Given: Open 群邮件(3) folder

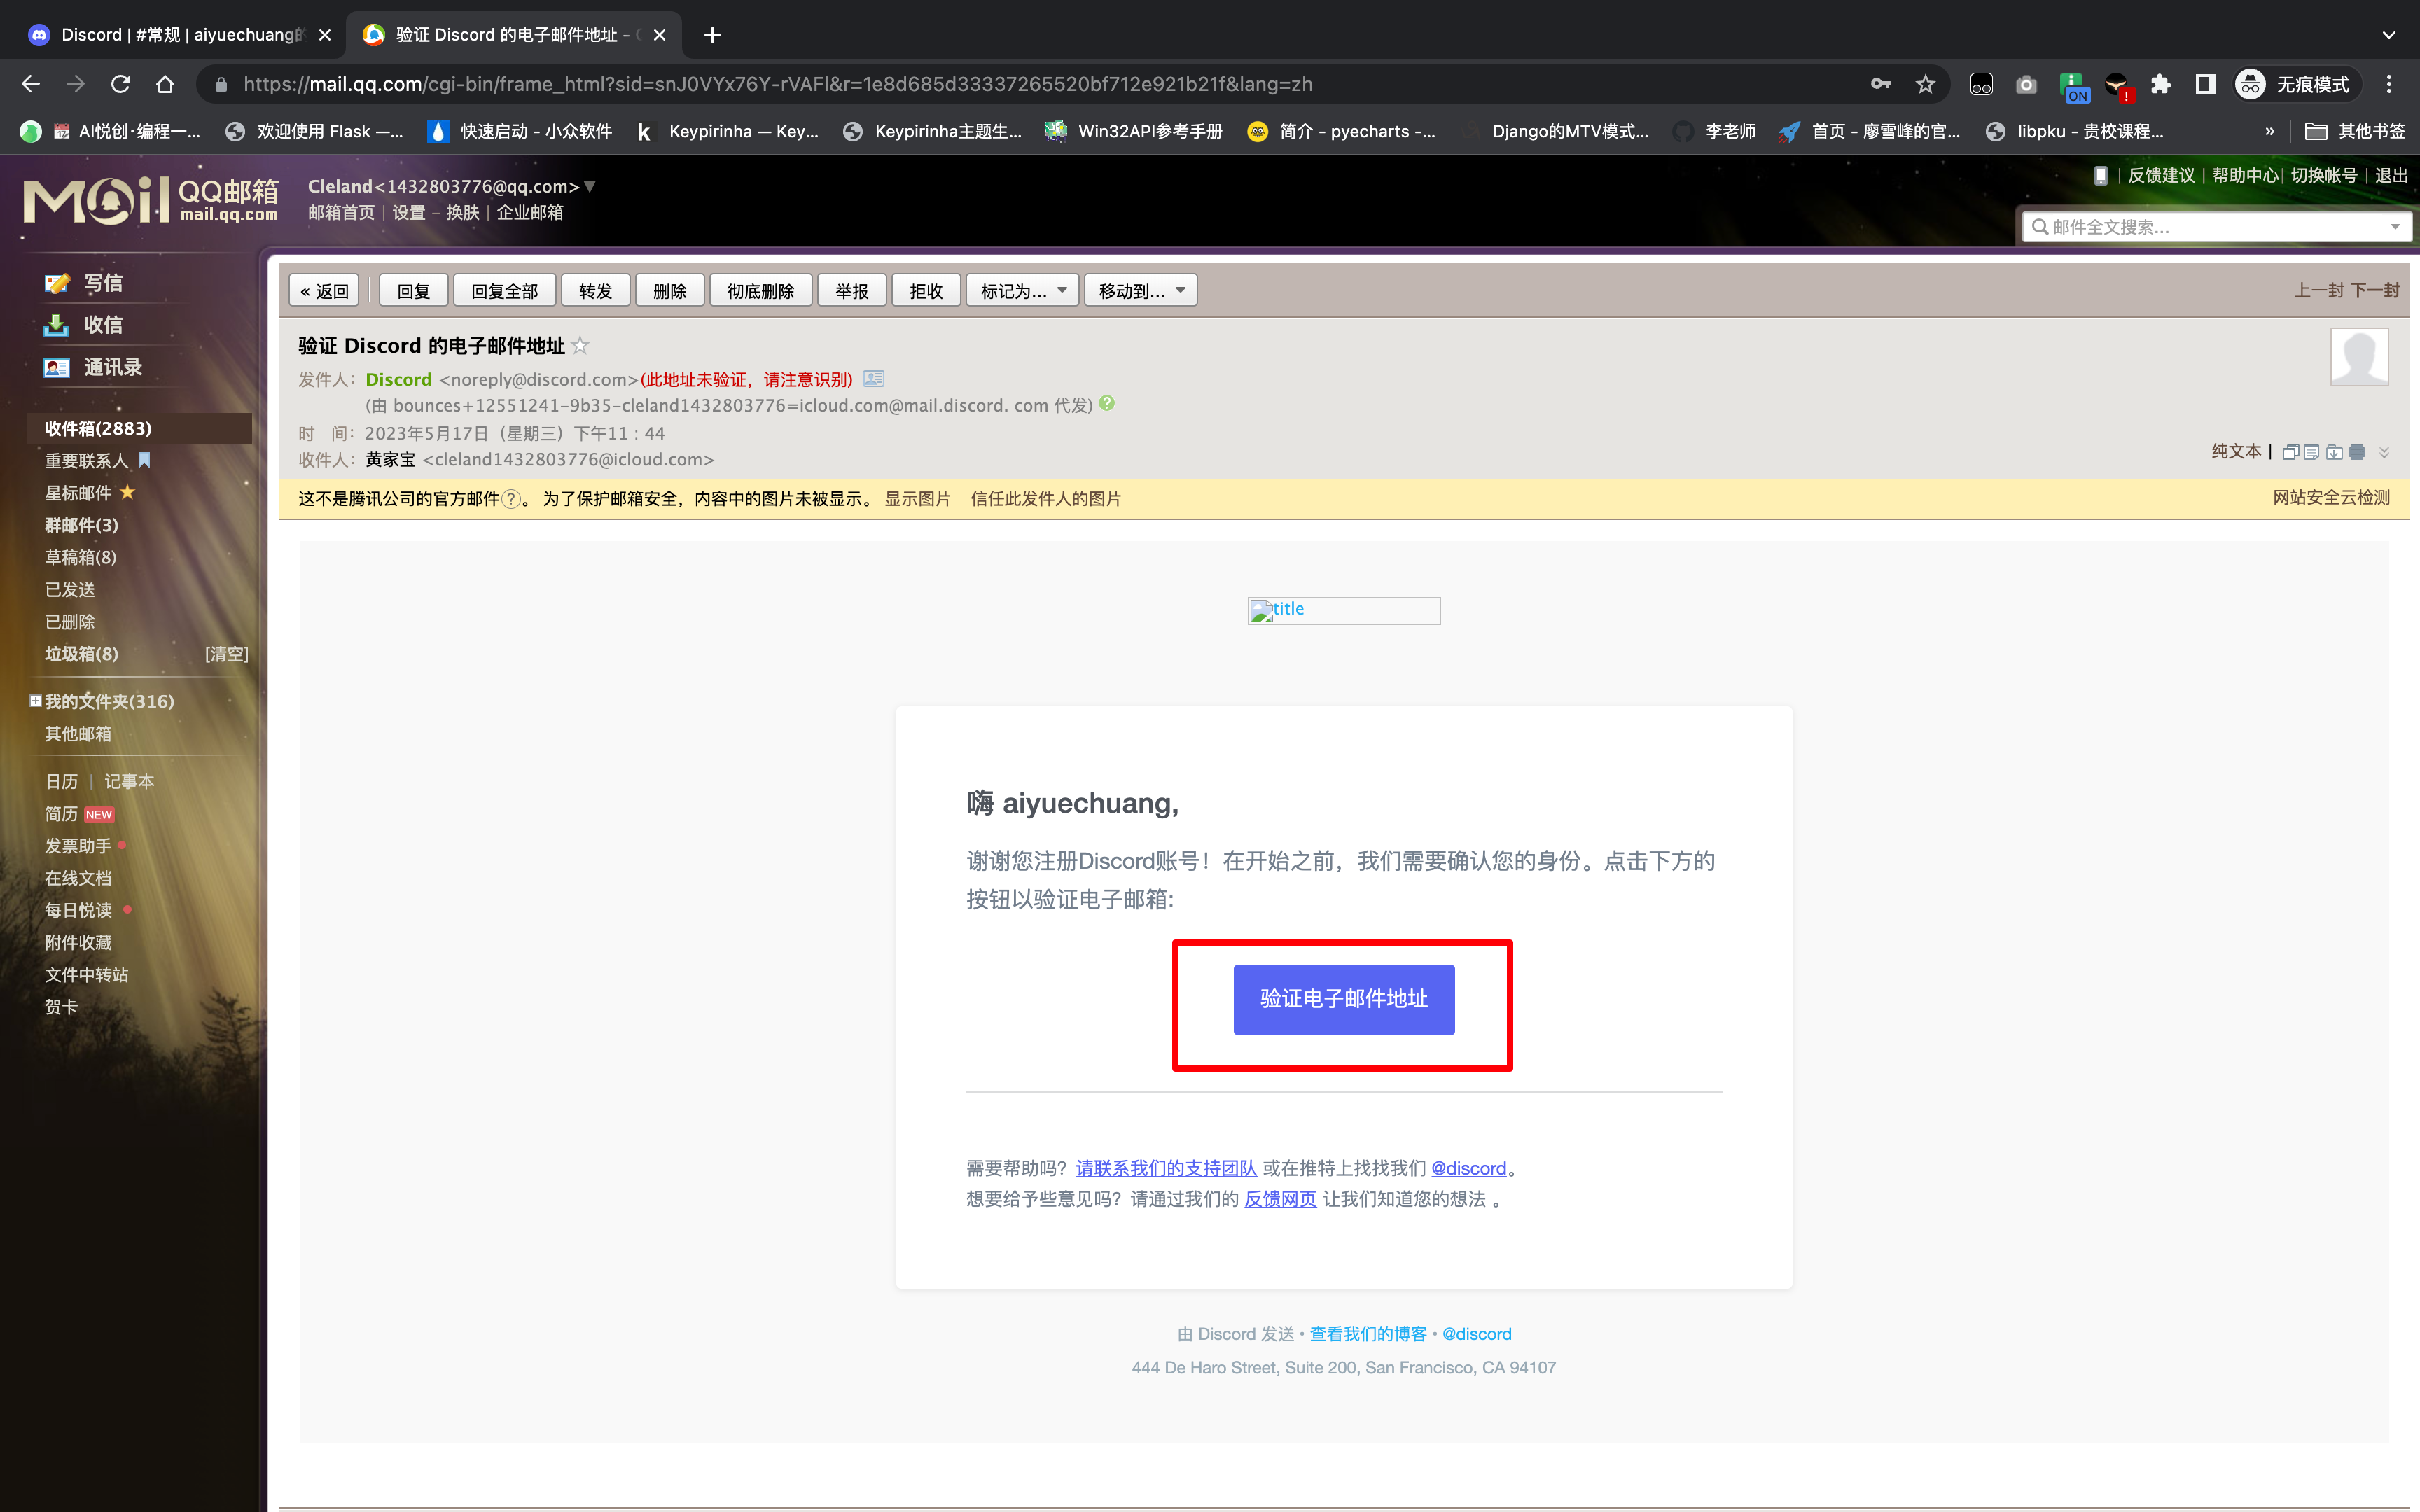Looking at the screenshot, I should point(81,525).
